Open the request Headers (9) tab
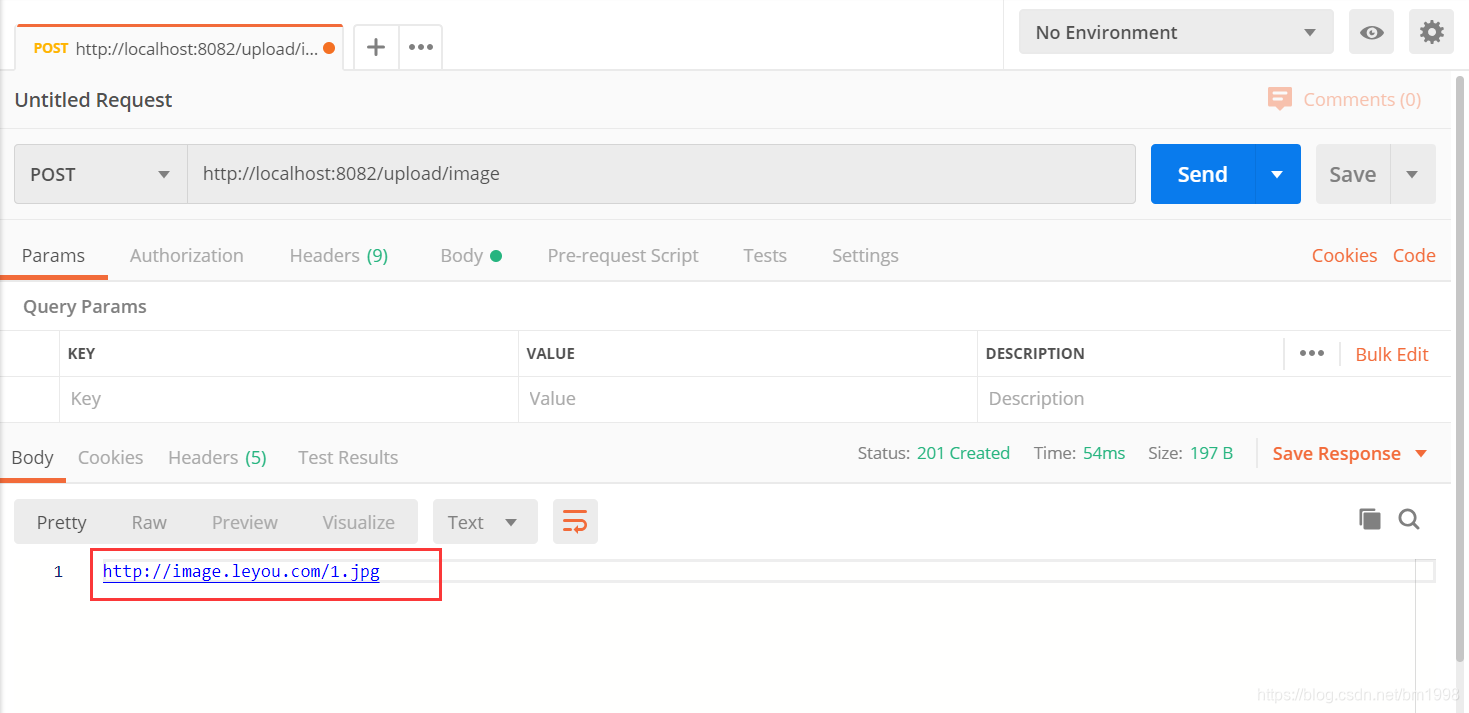The width and height of the screenshot is (1469, 713). 339,255
